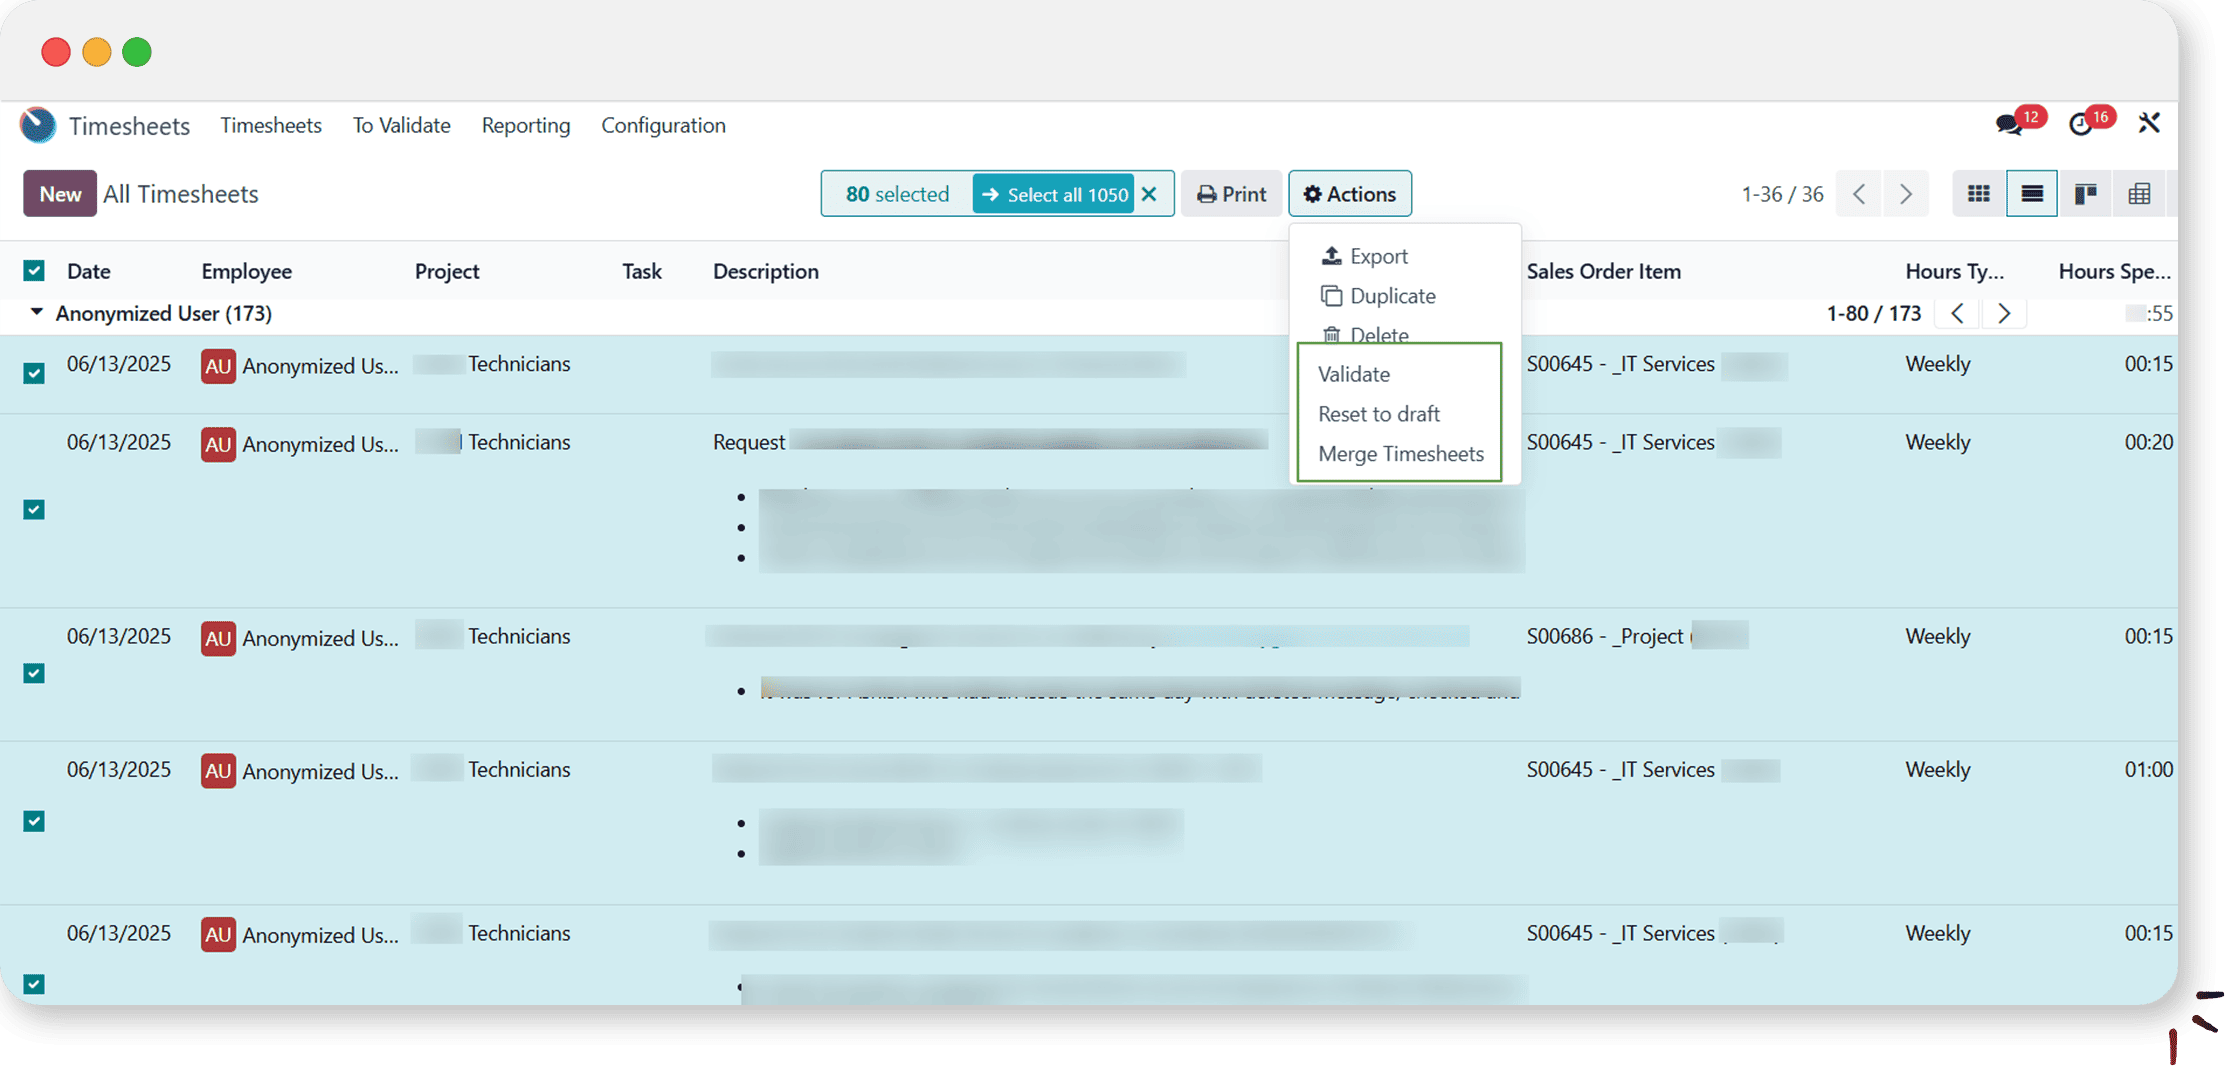
Task: Open the To Validate menu
Action: pos(401,125)
